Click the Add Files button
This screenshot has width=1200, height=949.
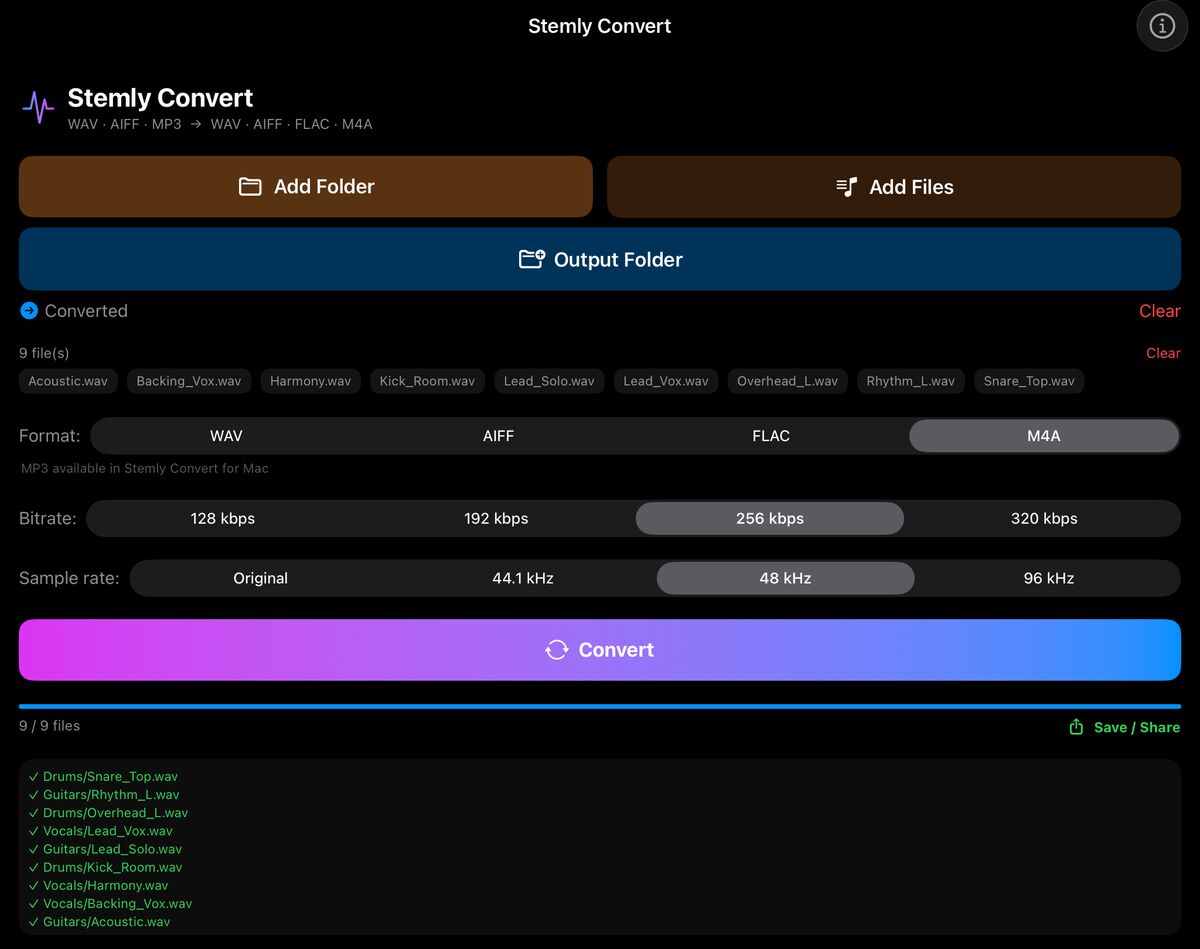pos(894,187)
